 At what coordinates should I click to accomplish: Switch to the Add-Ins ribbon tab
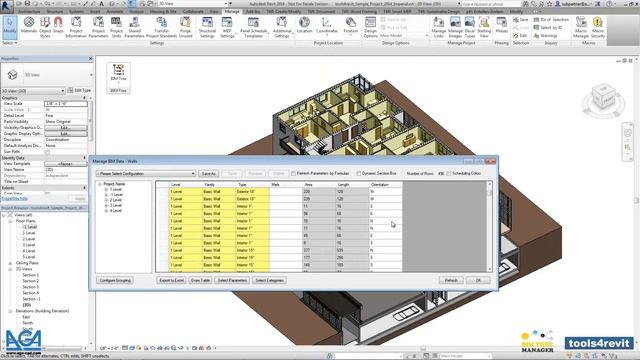coord(253,11)
